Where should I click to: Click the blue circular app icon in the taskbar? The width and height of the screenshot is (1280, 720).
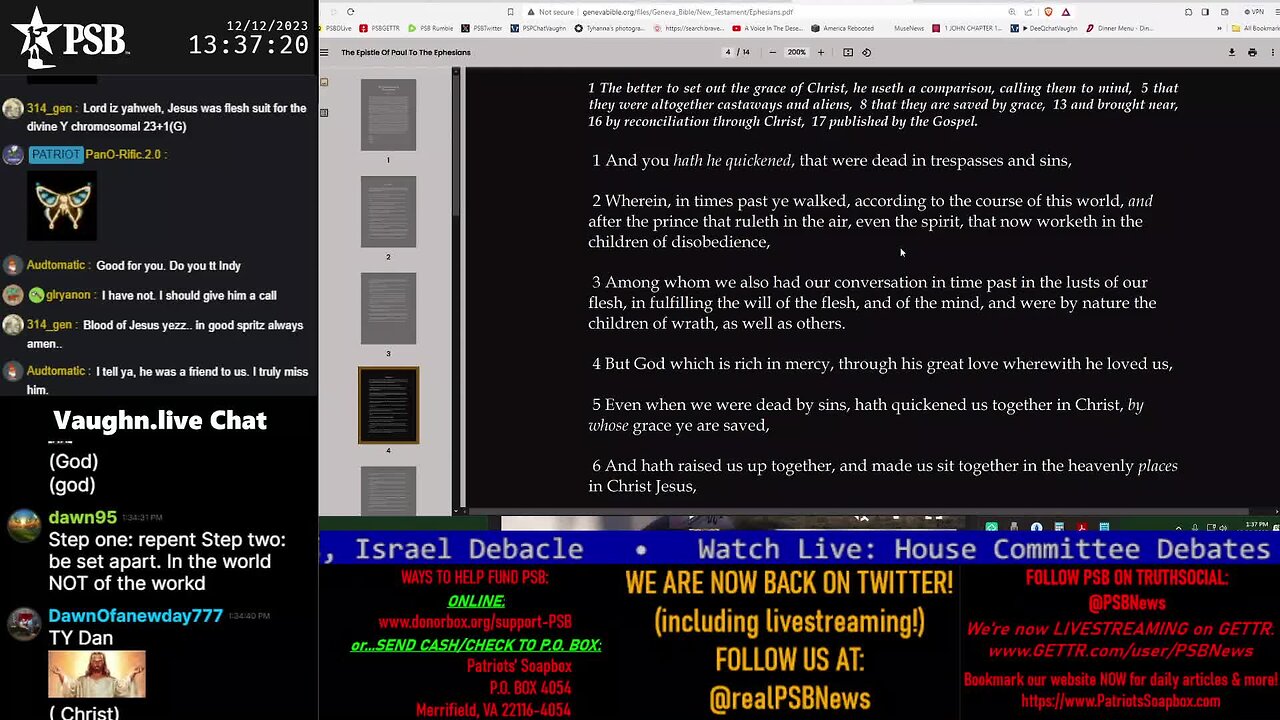(1037, 526)
